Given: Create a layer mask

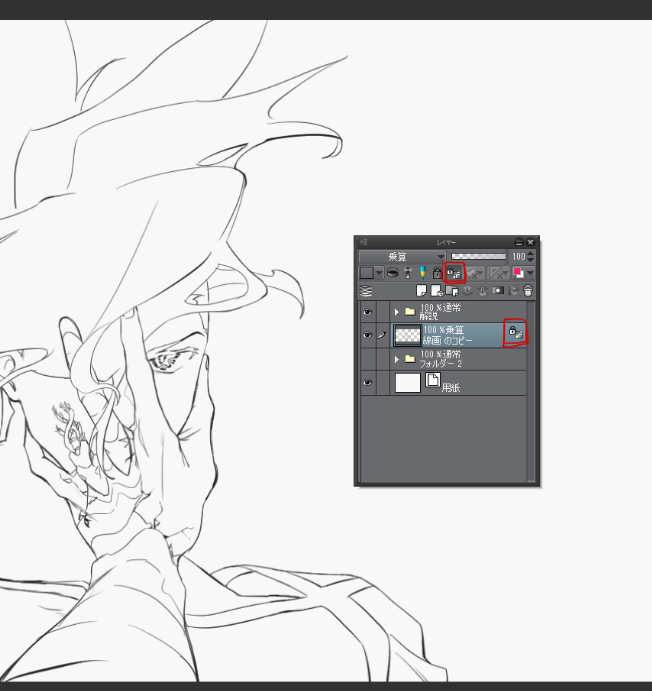Looking at the screenshot, I should point(497,291).
